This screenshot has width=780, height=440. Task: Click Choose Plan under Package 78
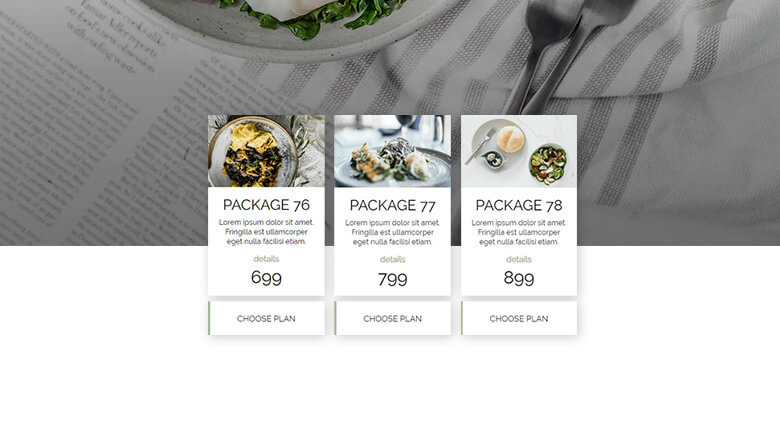(x=519, y=318)
